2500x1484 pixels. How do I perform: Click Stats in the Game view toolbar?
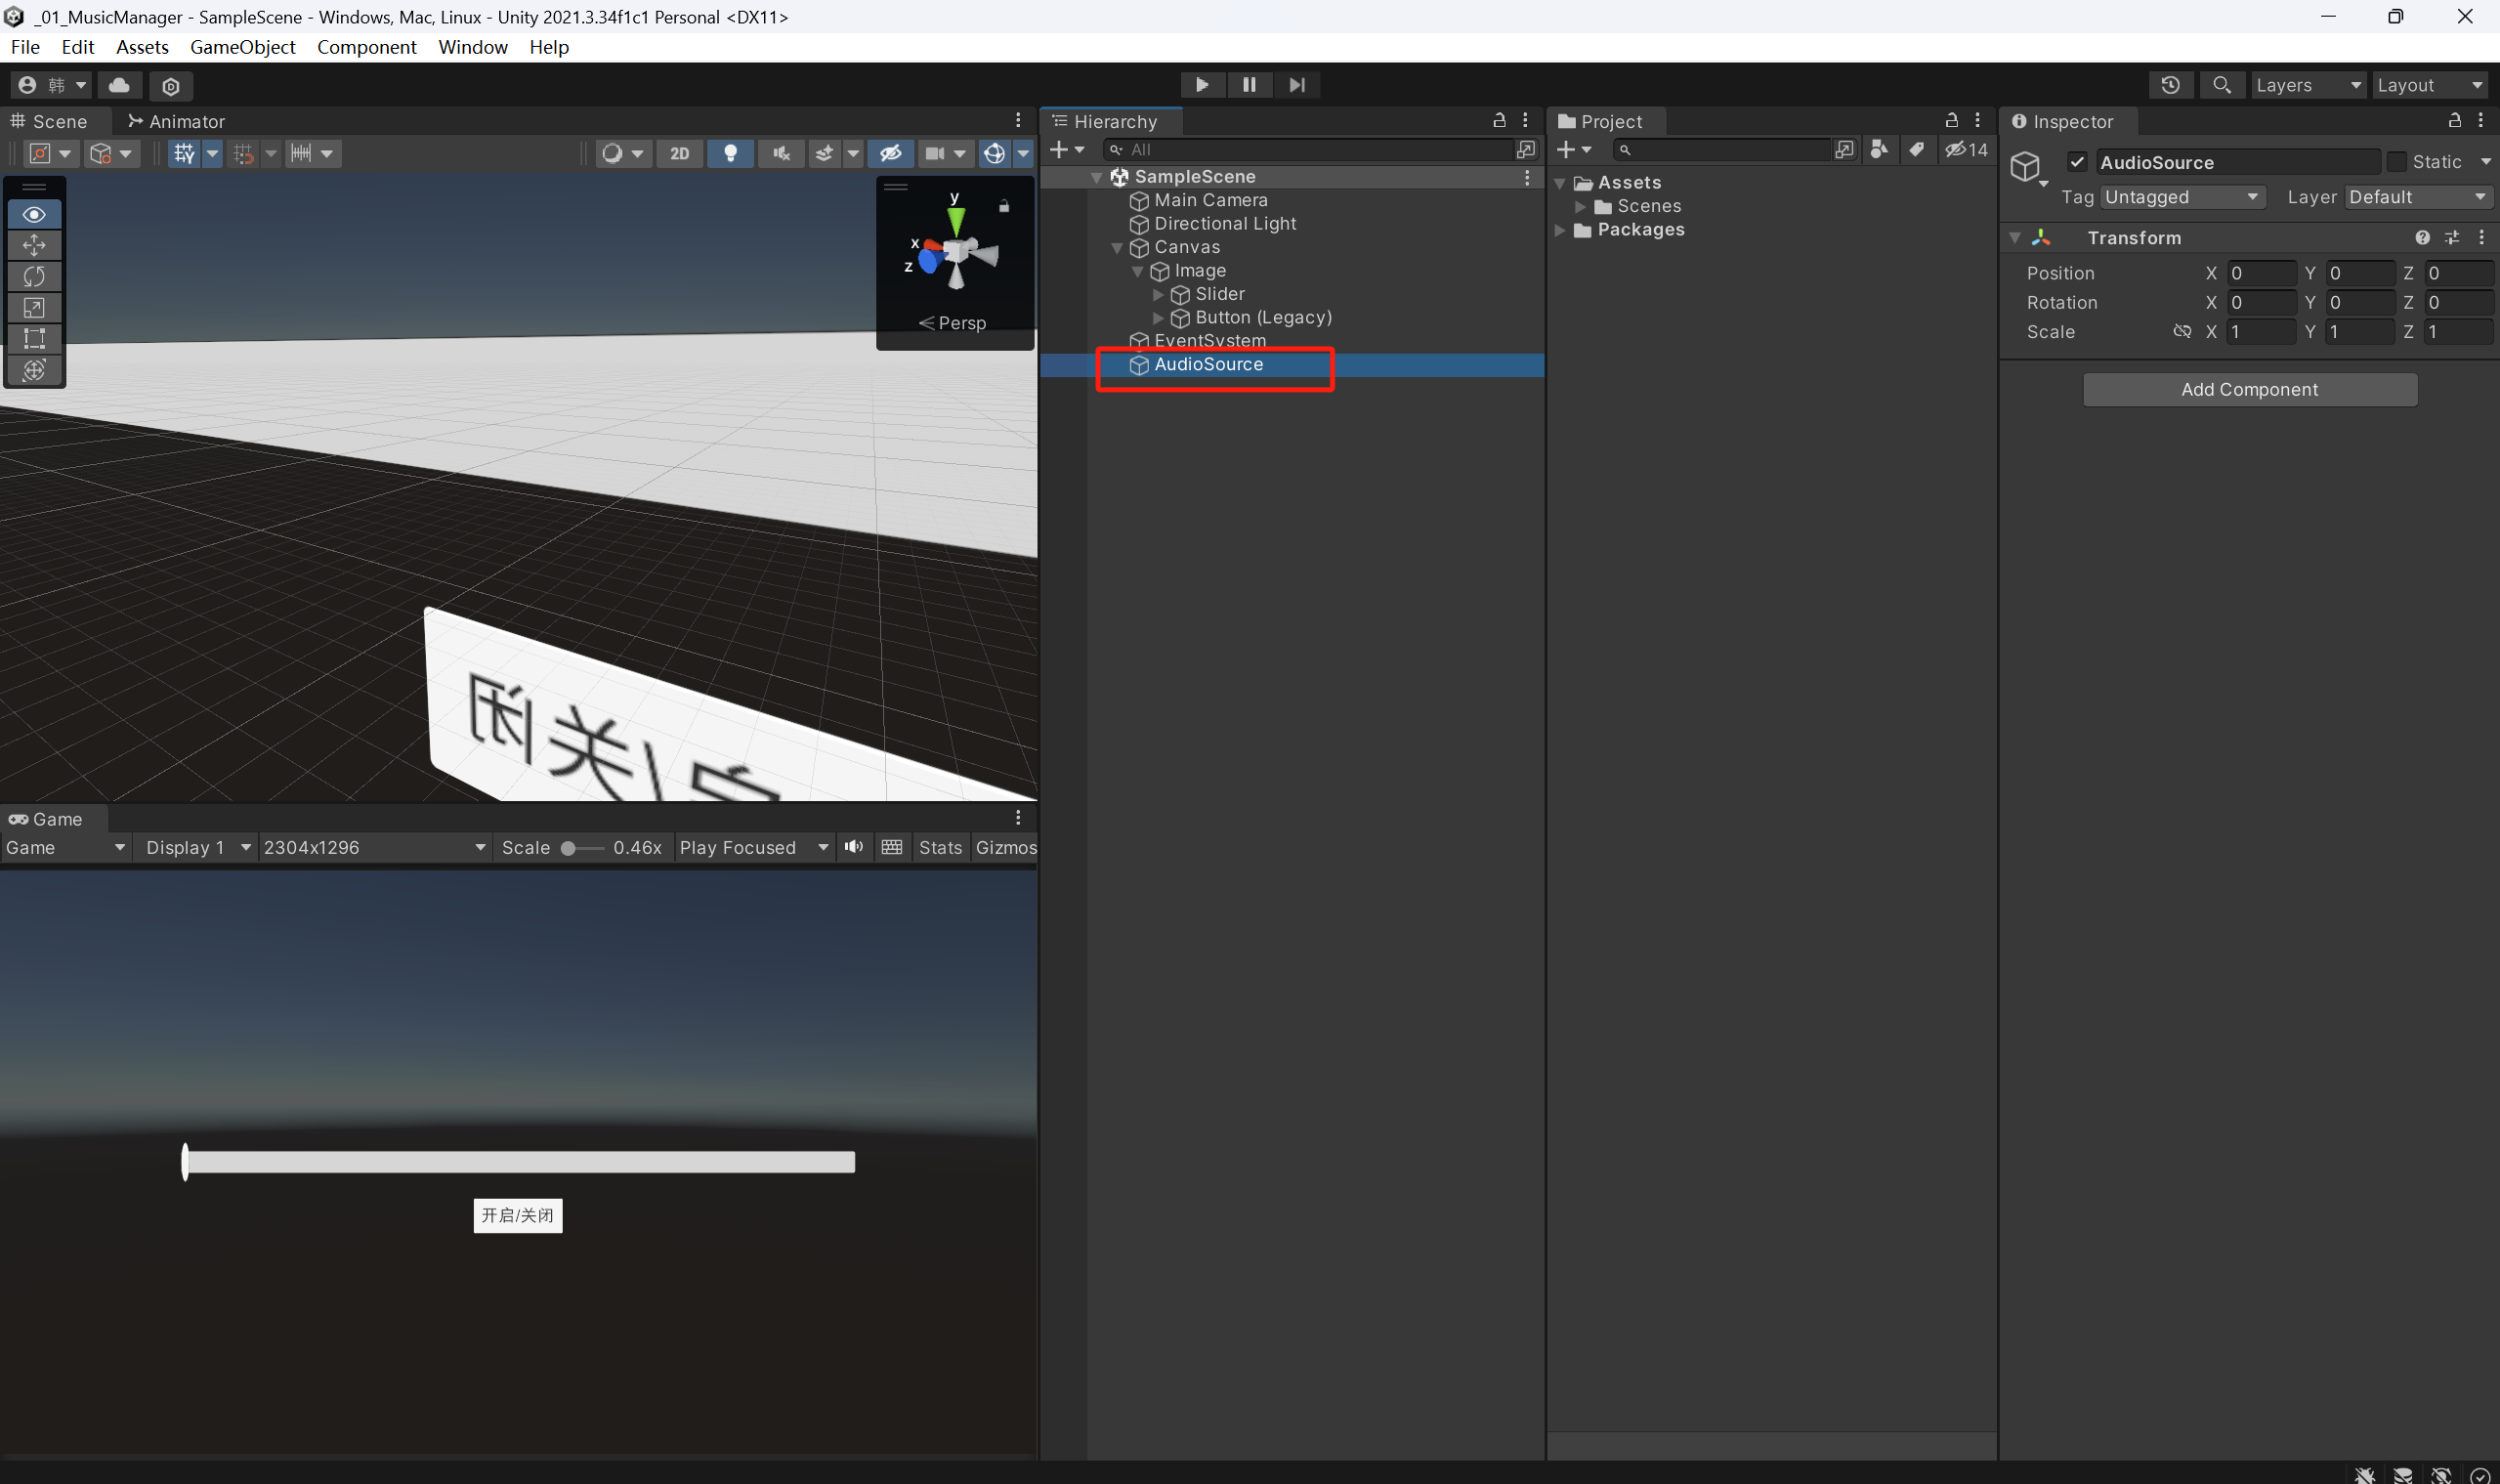[940, 847]
